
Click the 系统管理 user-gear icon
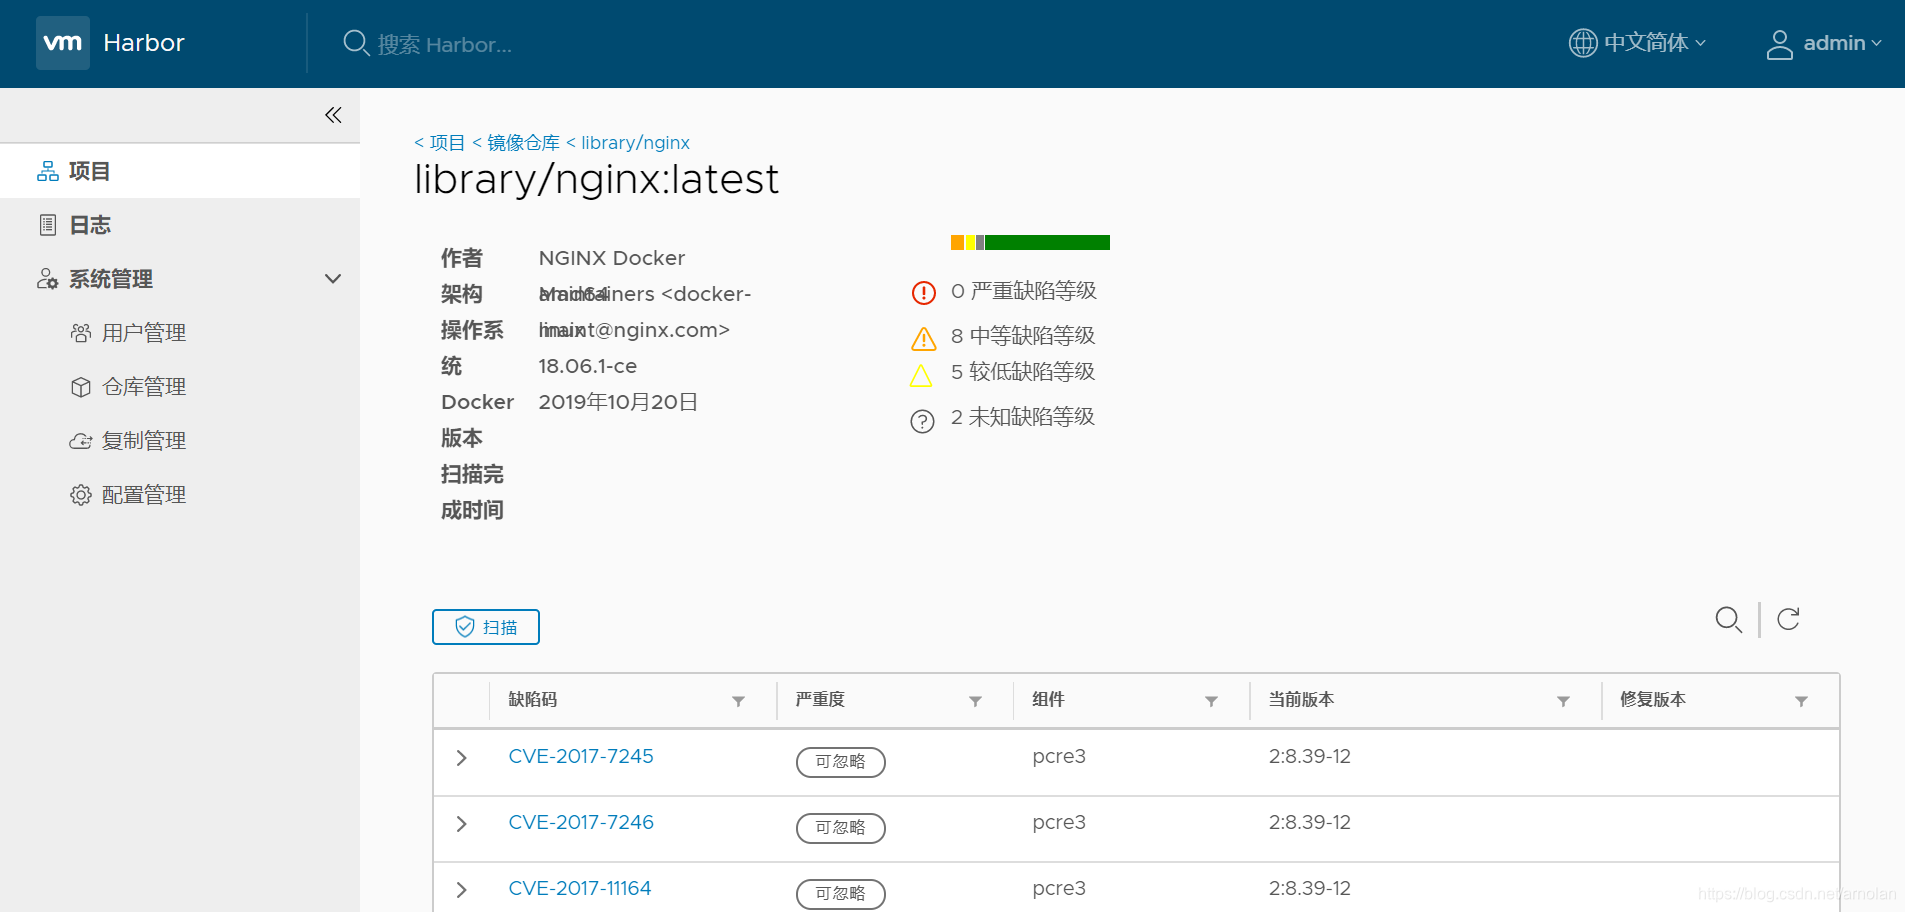point(48,279)
